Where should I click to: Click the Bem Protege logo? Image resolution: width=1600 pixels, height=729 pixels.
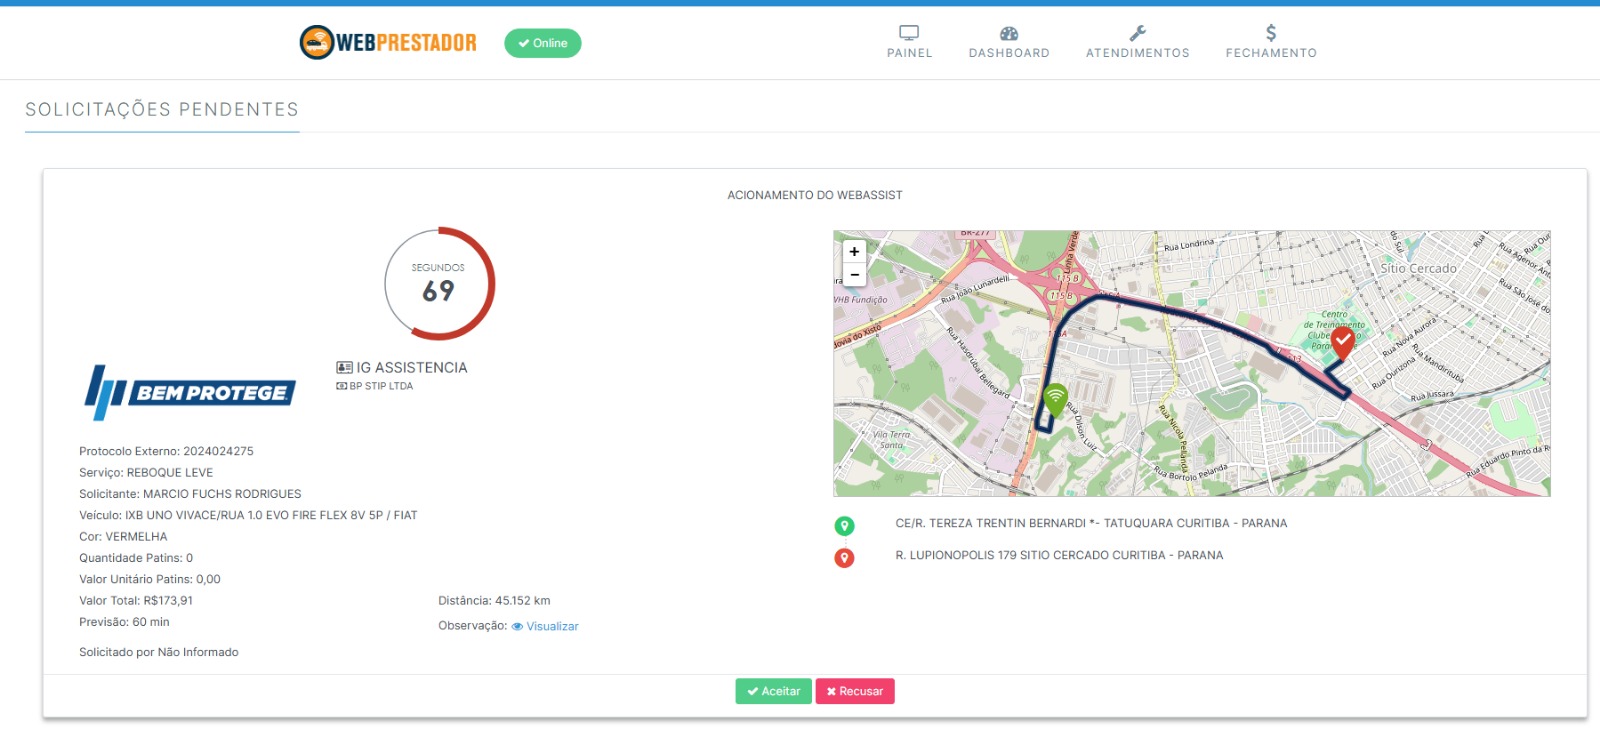pos(191,392)
